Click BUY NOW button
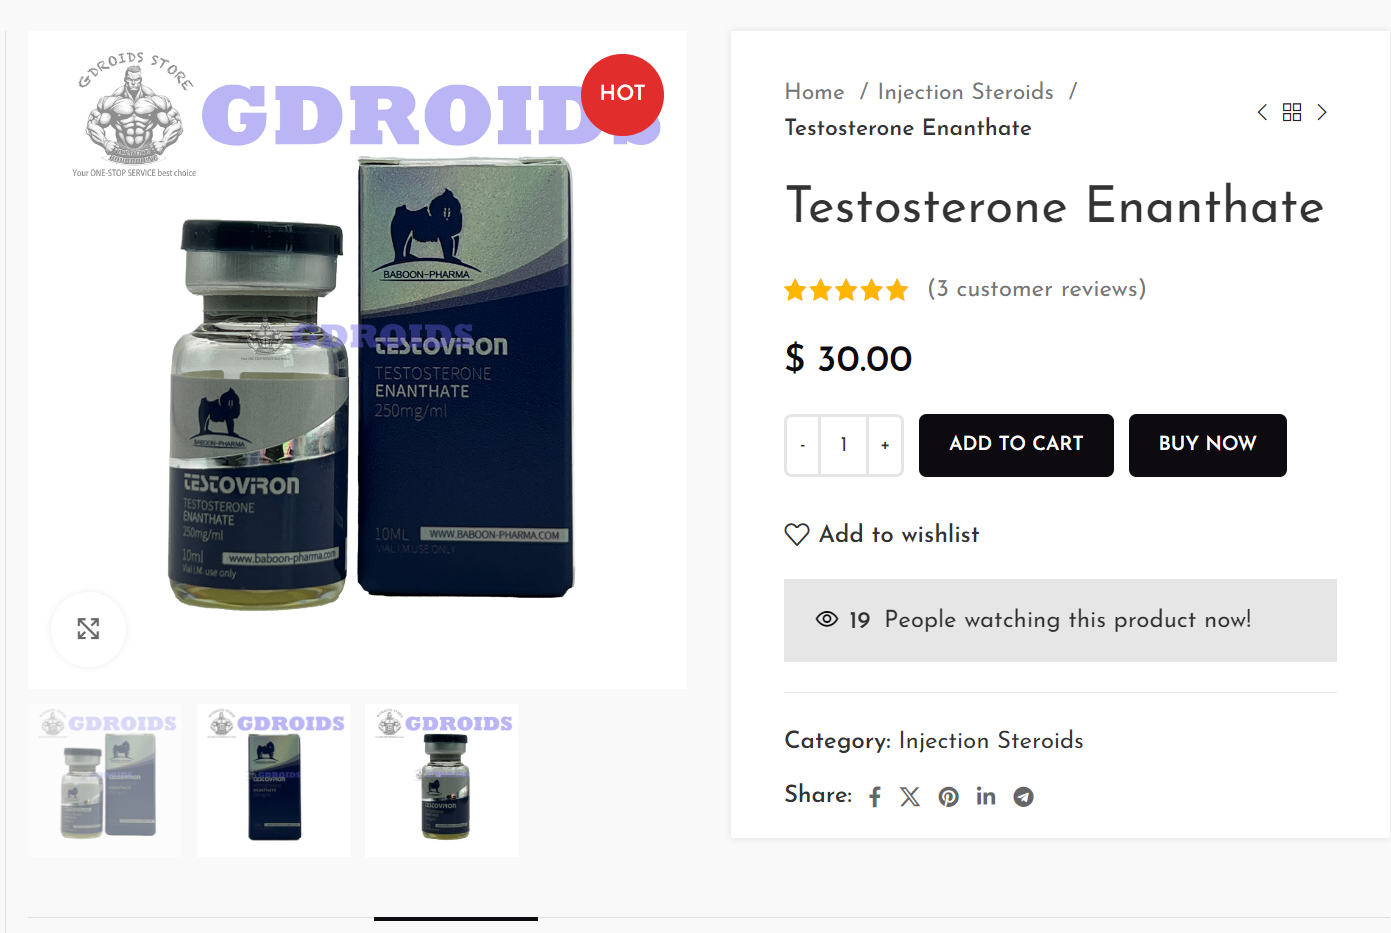This screenshot has height=933, width=1391. click(x=1208, y=445)
